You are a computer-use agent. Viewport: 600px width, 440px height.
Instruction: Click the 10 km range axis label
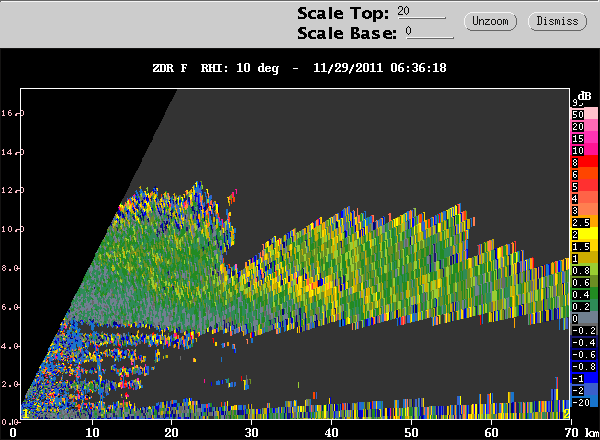(92, 433)
